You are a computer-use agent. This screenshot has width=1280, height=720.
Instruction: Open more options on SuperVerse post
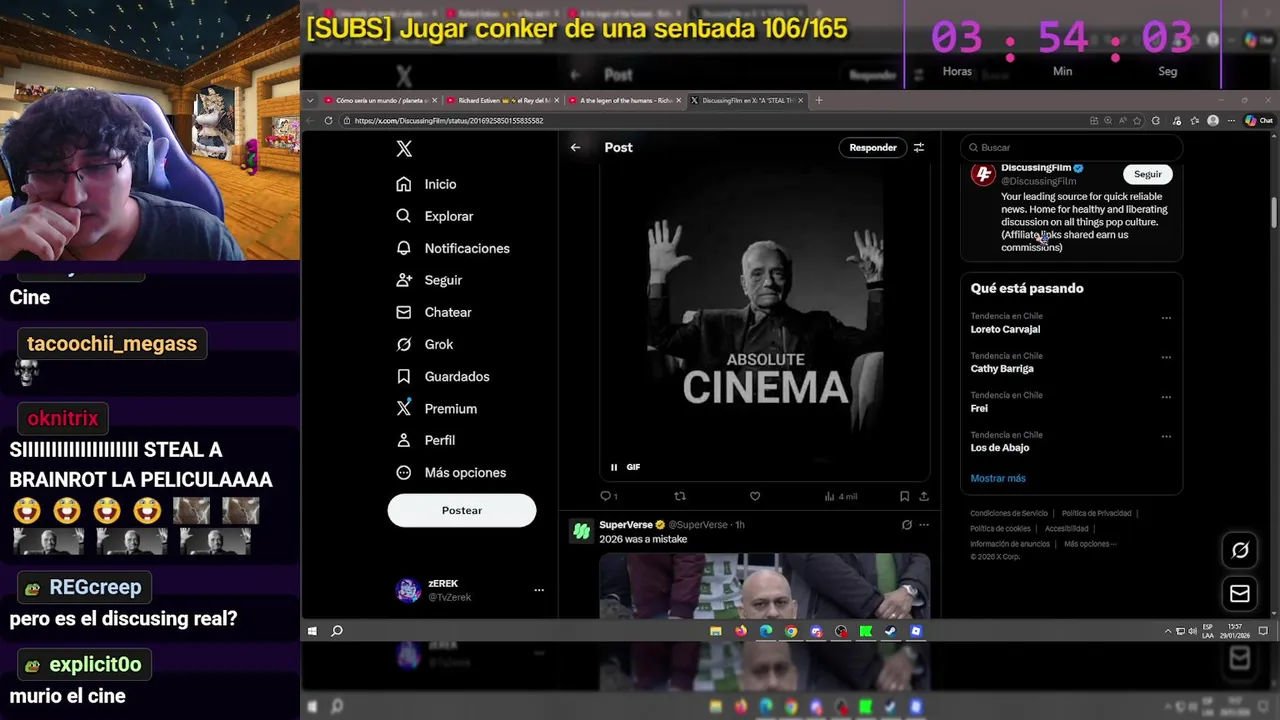point(924,524)
